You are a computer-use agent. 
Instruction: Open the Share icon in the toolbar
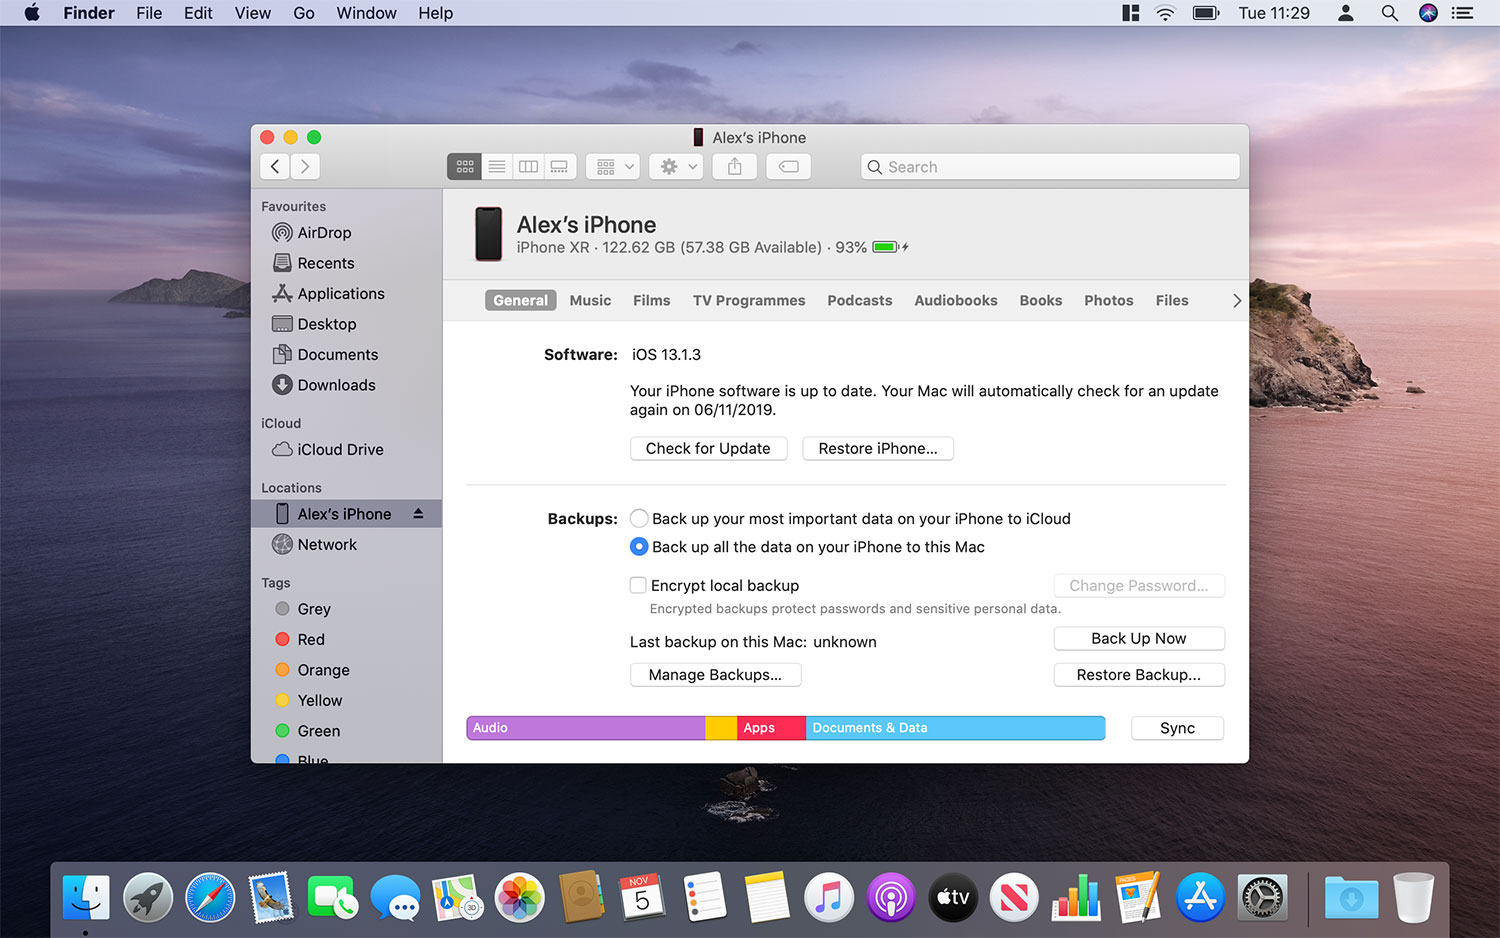(x=734, y=166)
